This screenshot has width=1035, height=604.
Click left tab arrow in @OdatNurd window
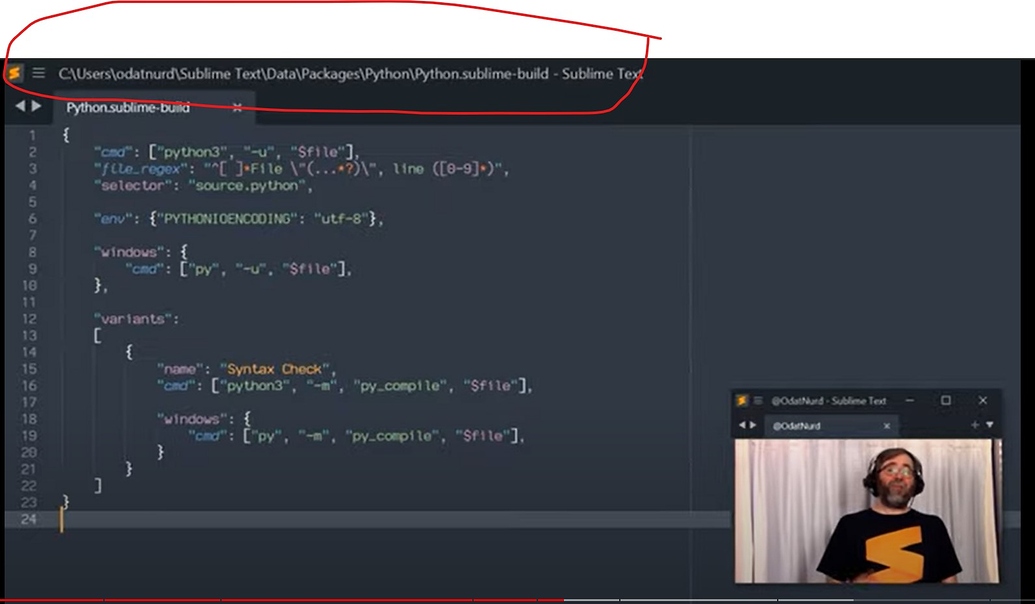tap(741, 425)
